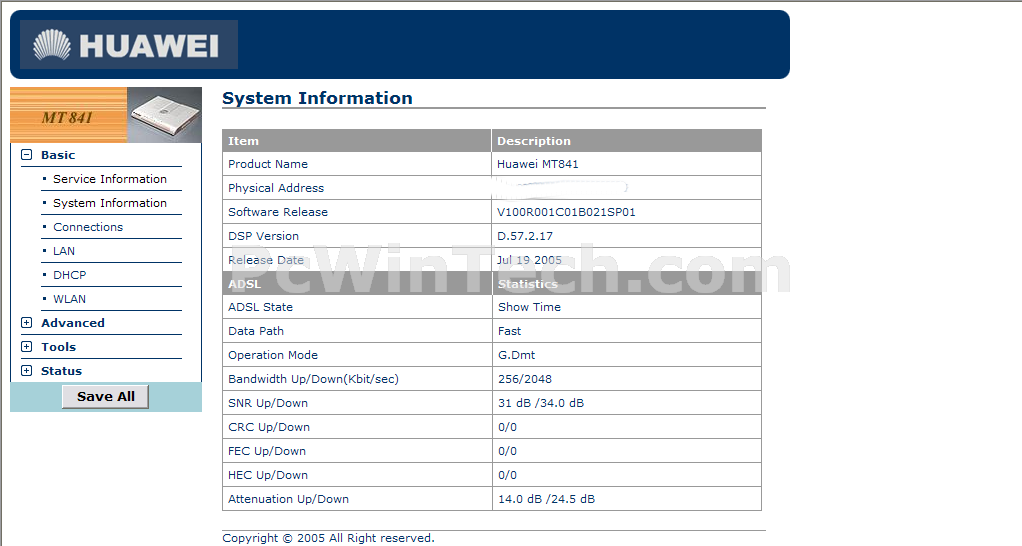This screenshot has width=1022, height=546.
Task: Open the Basic menu heading
Action: [x=58, y=155]
